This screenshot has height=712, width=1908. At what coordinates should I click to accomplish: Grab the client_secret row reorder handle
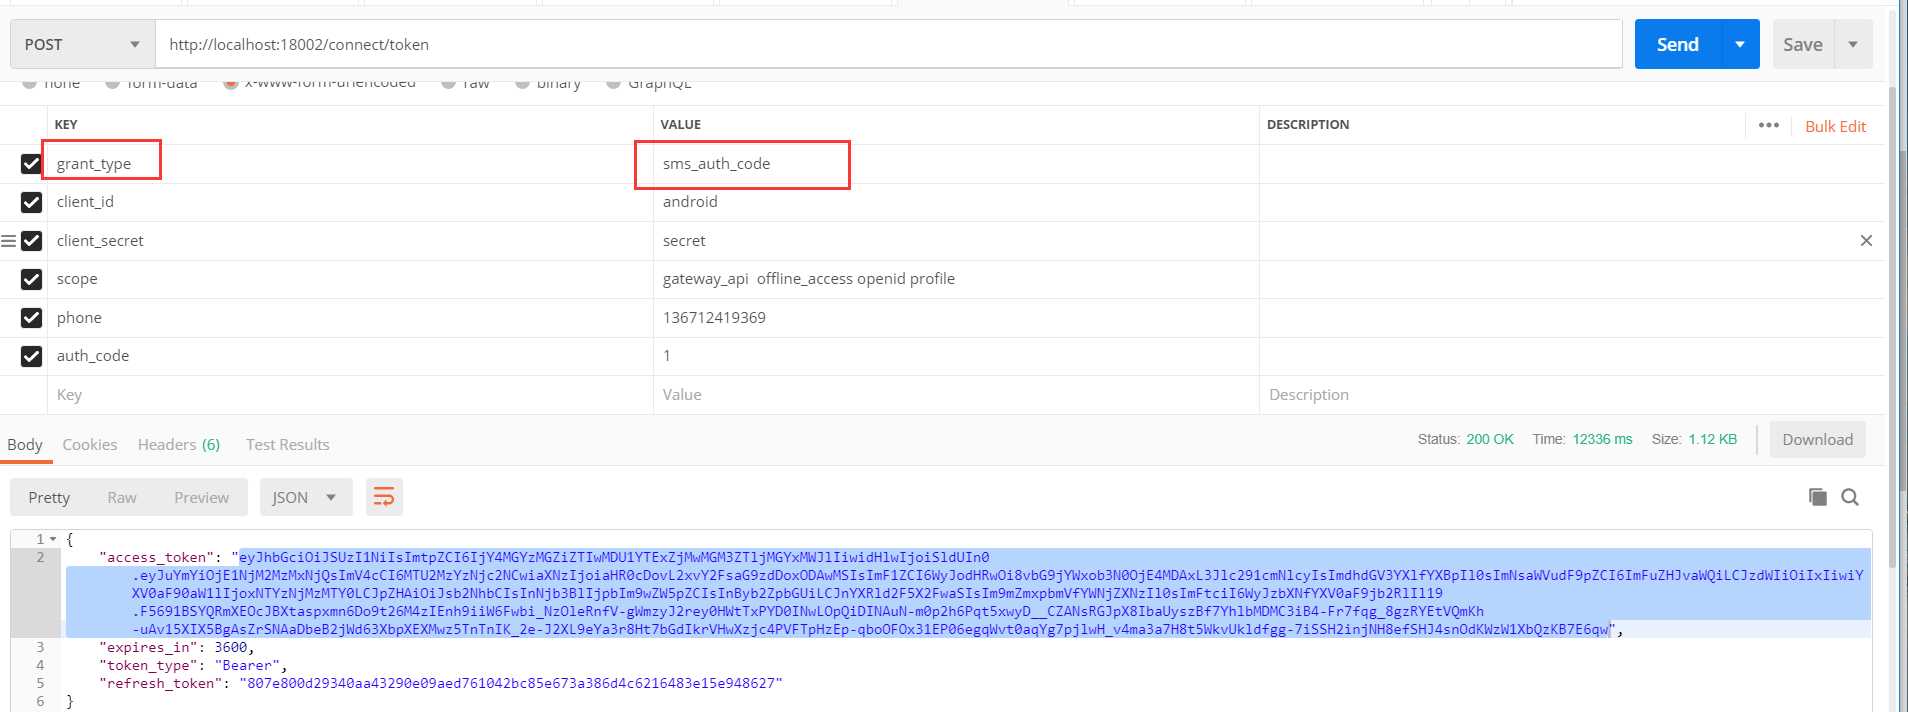pyautogui.click(x=8, y=241)
